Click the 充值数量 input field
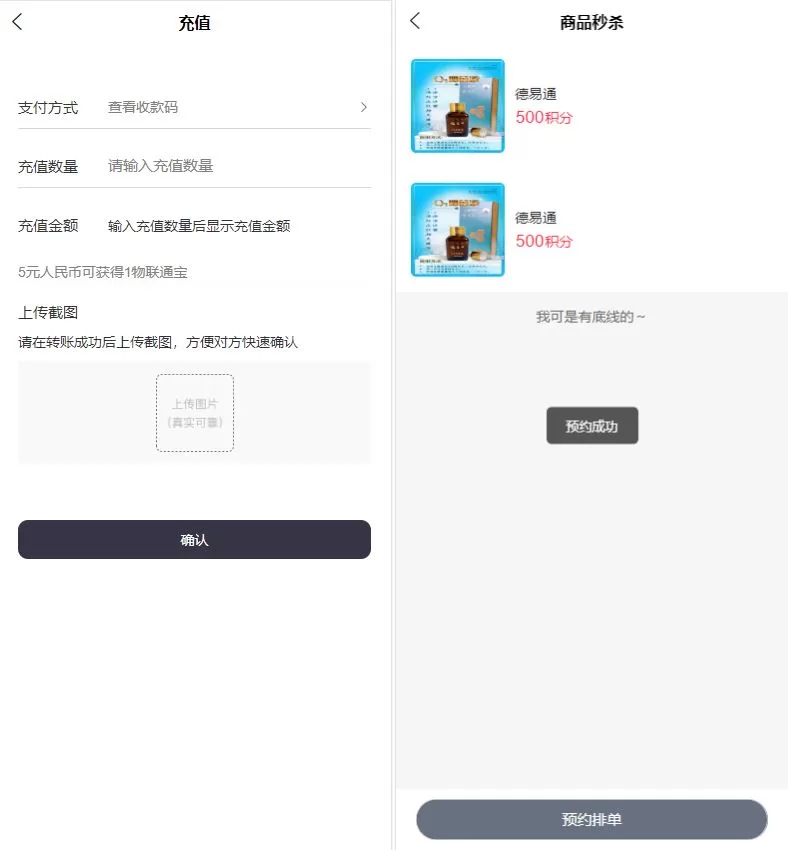The image size is (788, 850). click(x=238, y=166)
